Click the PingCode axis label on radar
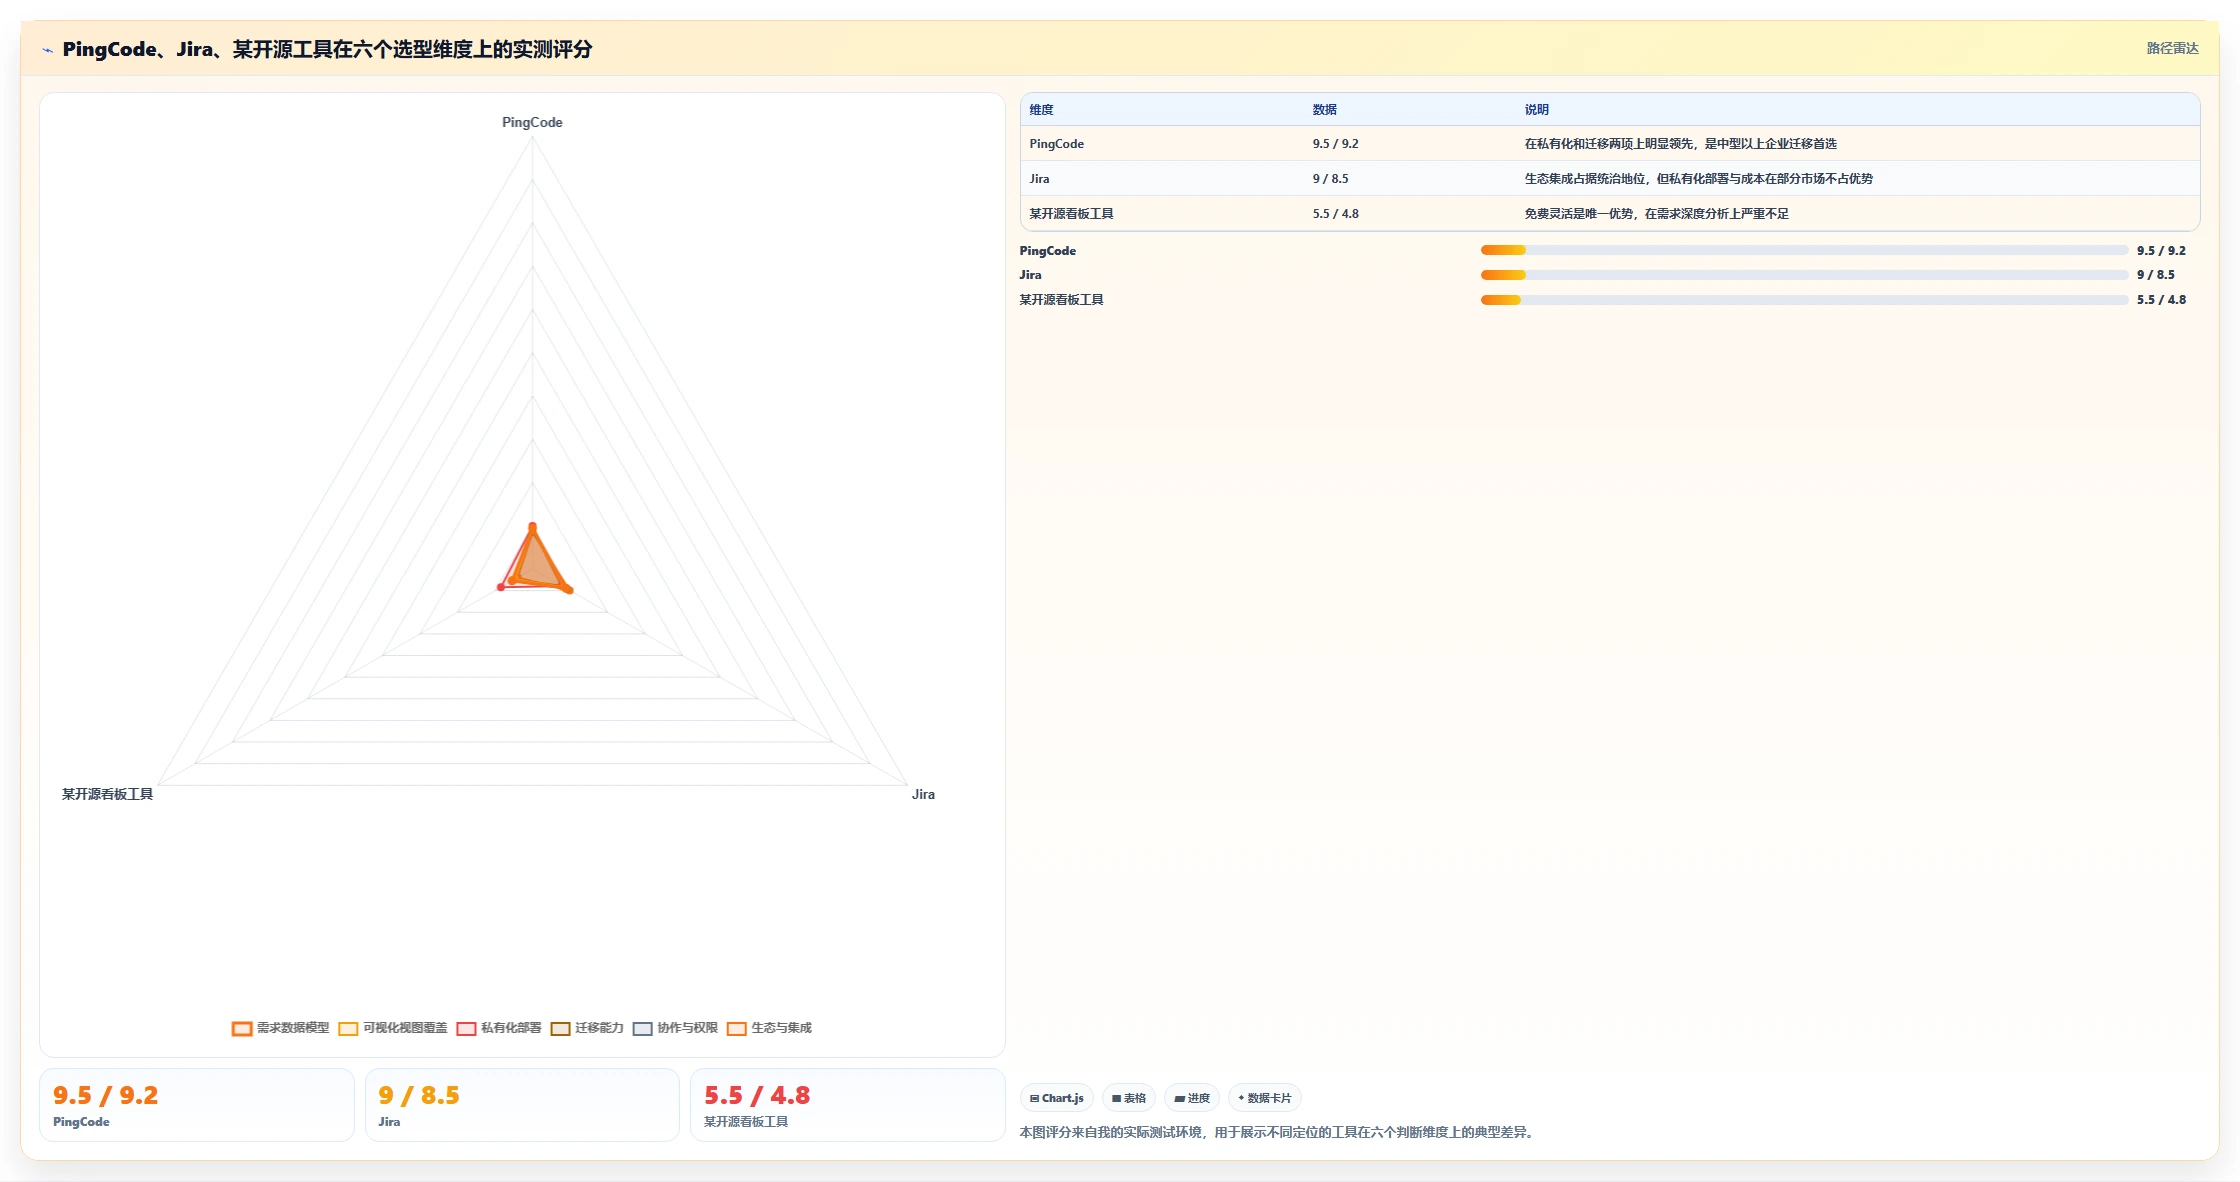2240x1182 pixels. click(x=532, y=122)
